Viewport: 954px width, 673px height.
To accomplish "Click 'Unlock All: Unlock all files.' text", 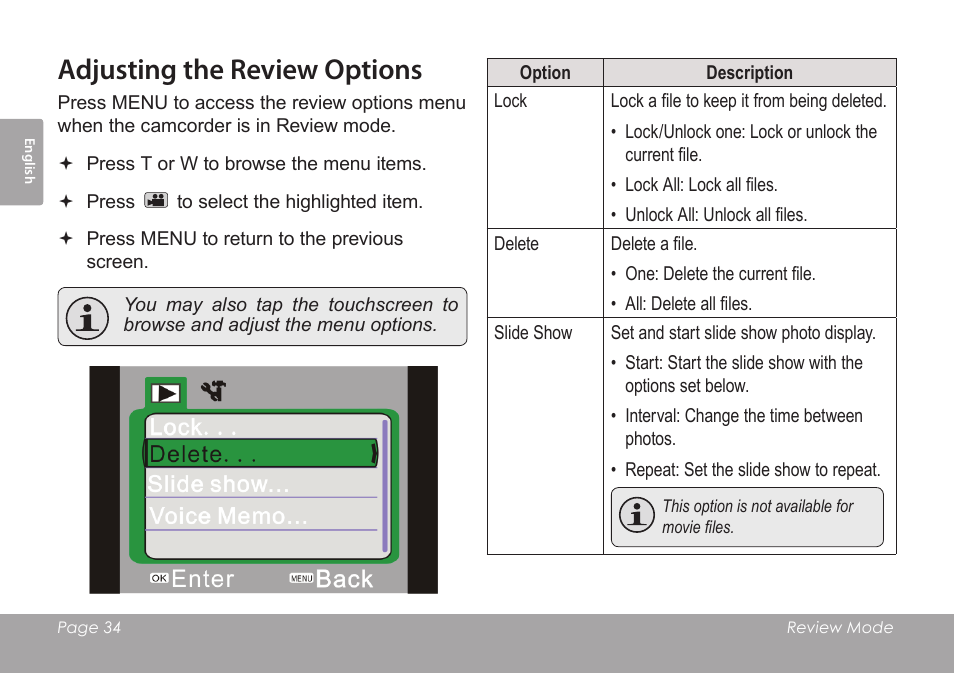I will (x=716, y=215).
